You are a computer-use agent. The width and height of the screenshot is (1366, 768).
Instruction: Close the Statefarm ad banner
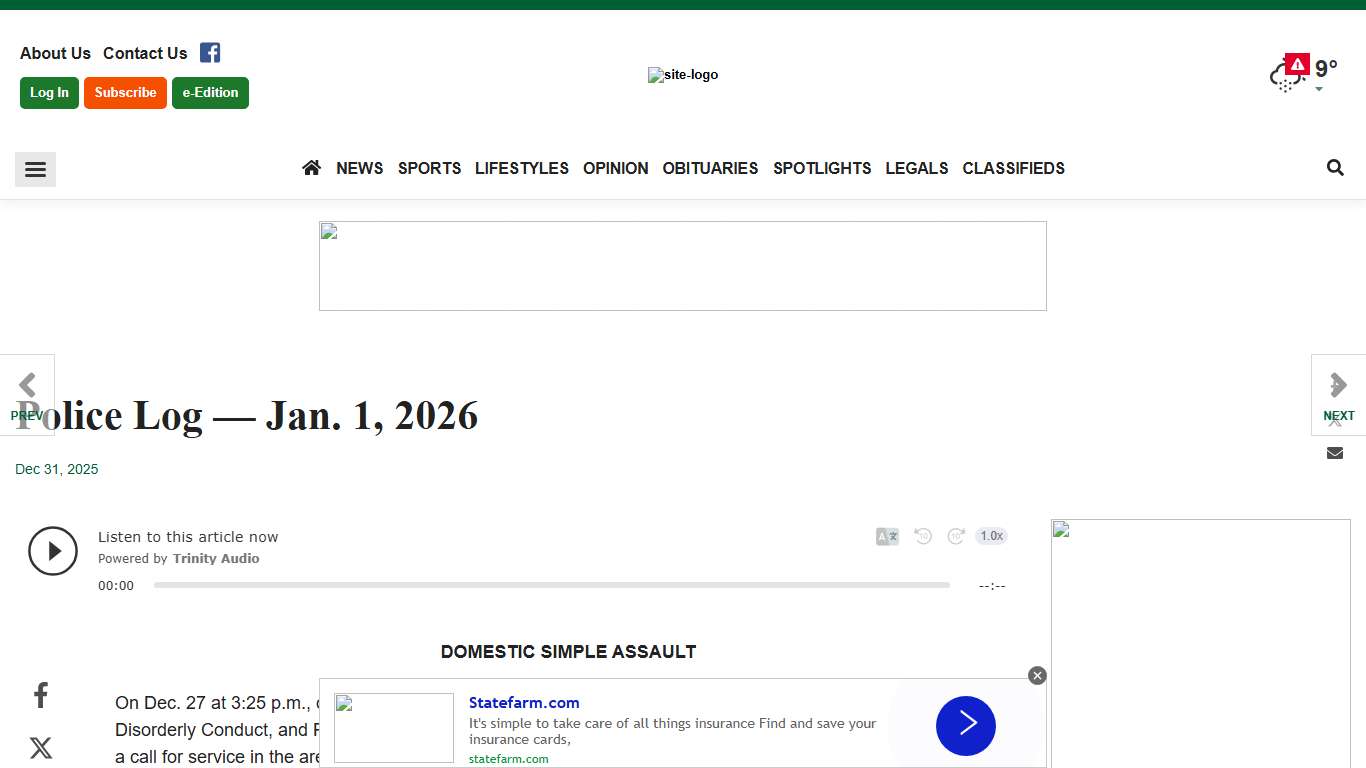coord(1037,676)
